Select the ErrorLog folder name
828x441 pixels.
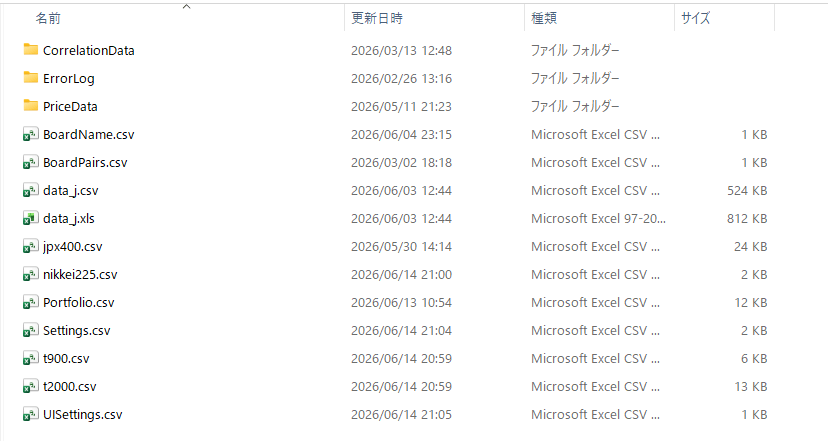(x=69, y=79)
